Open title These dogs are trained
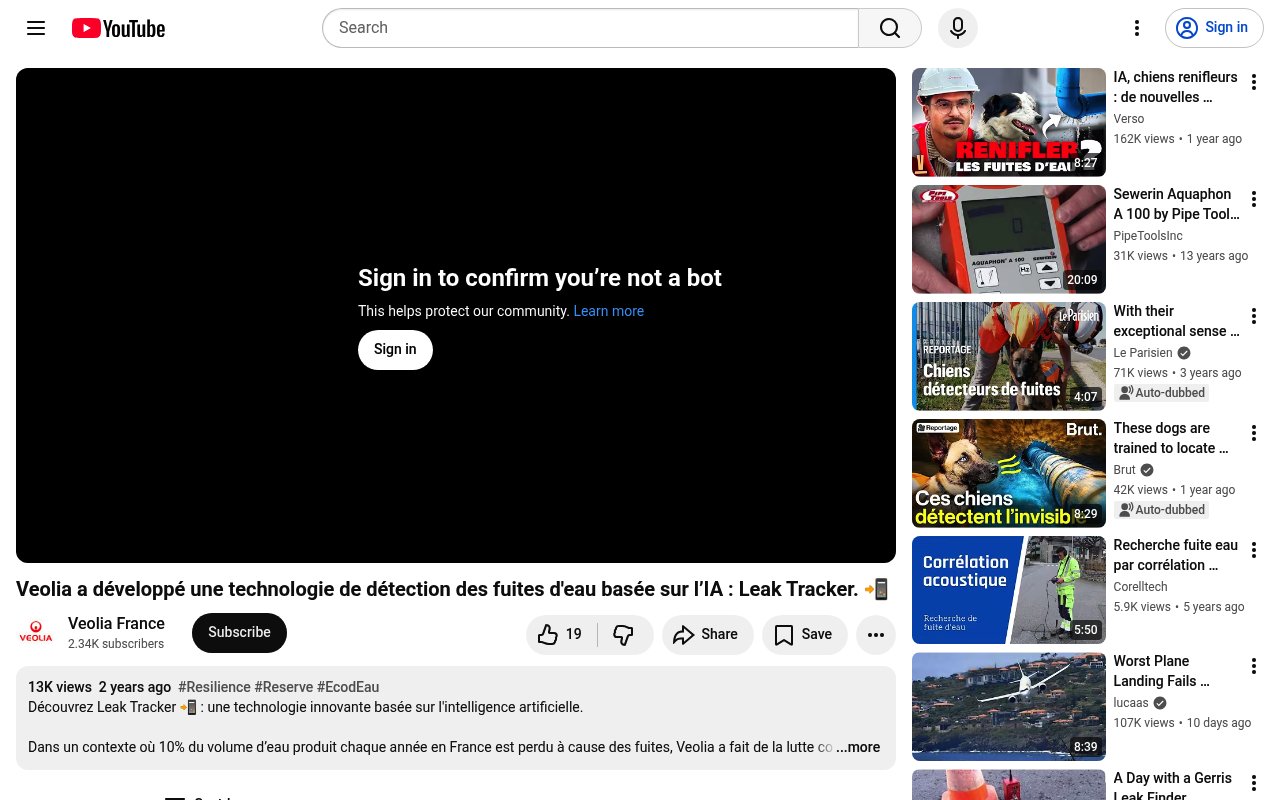The height and width of the screenshot is (800, 1280). click(1172, 438)
